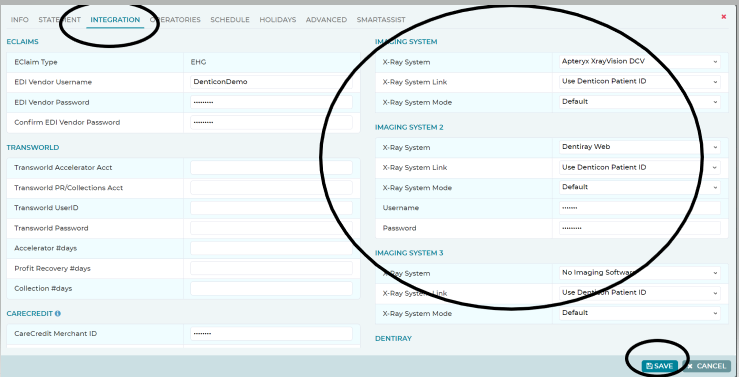The image size is (739, 377).
Task: Expand the No Imaging Software dropdown
Action: point(640,273)
